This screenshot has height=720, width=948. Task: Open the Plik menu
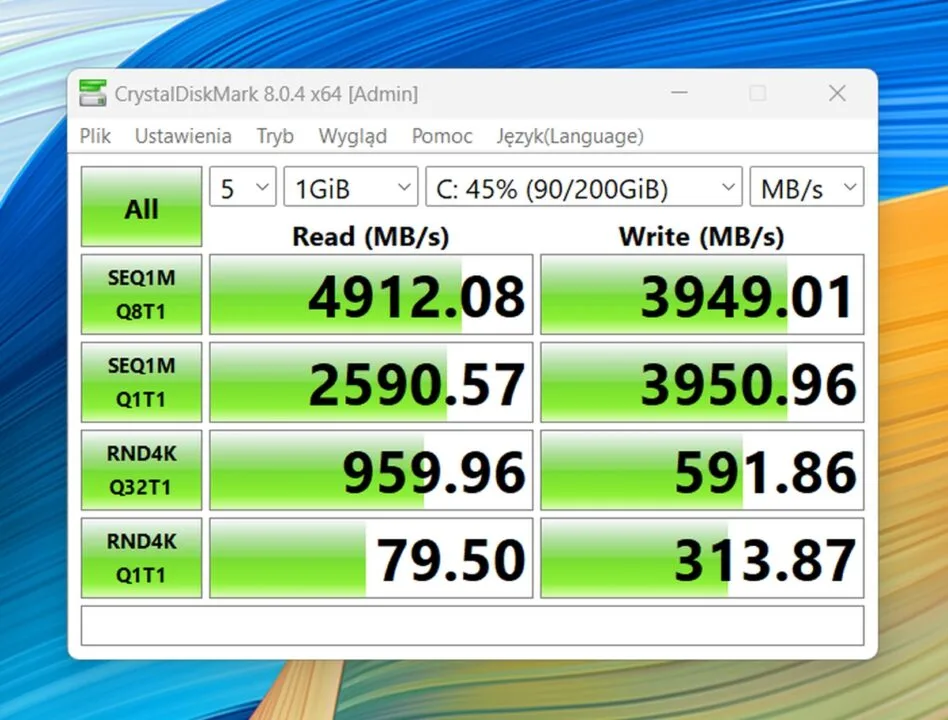[95, 136]
